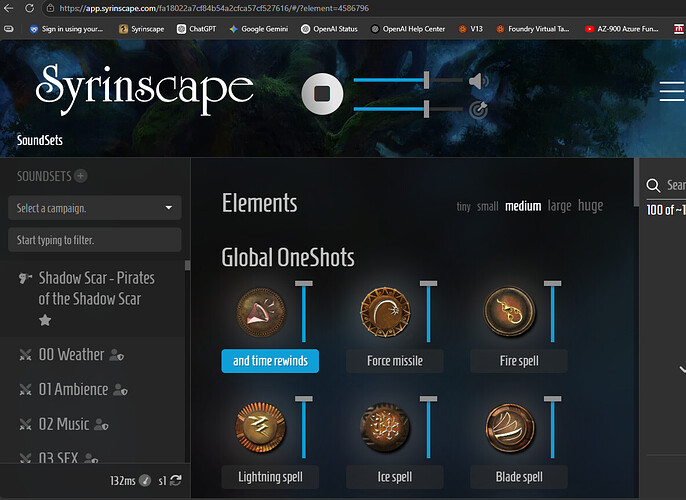This screenshot has width=686, height=500.
Task: Set element size to tiny
Action: pos(463,206)
